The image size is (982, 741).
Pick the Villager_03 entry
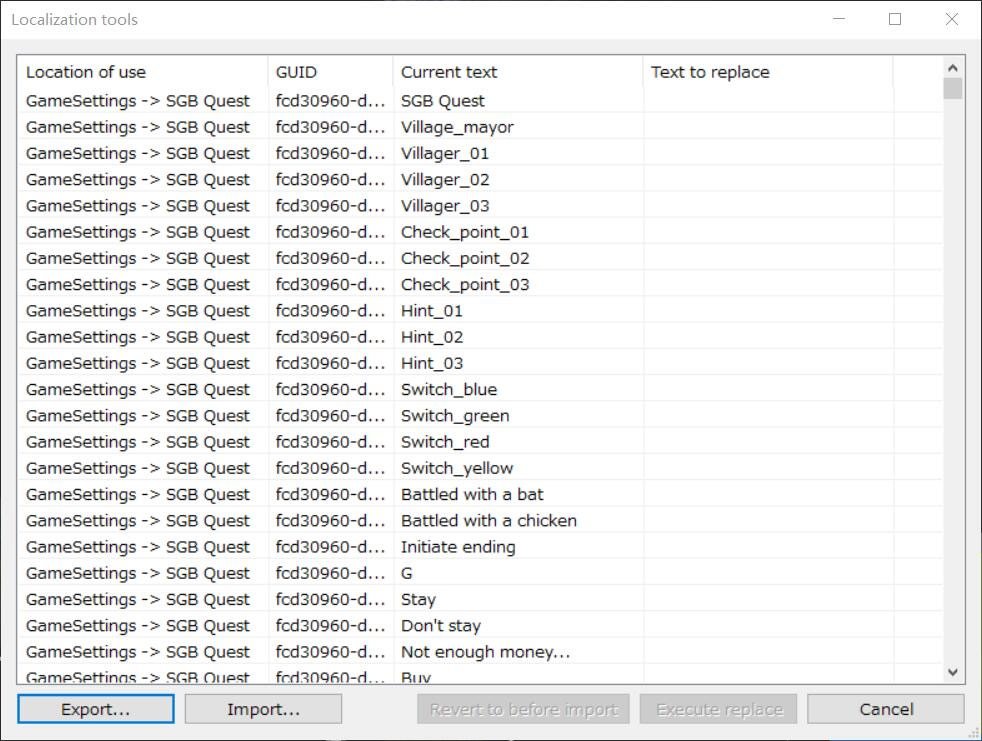[480, 206]
